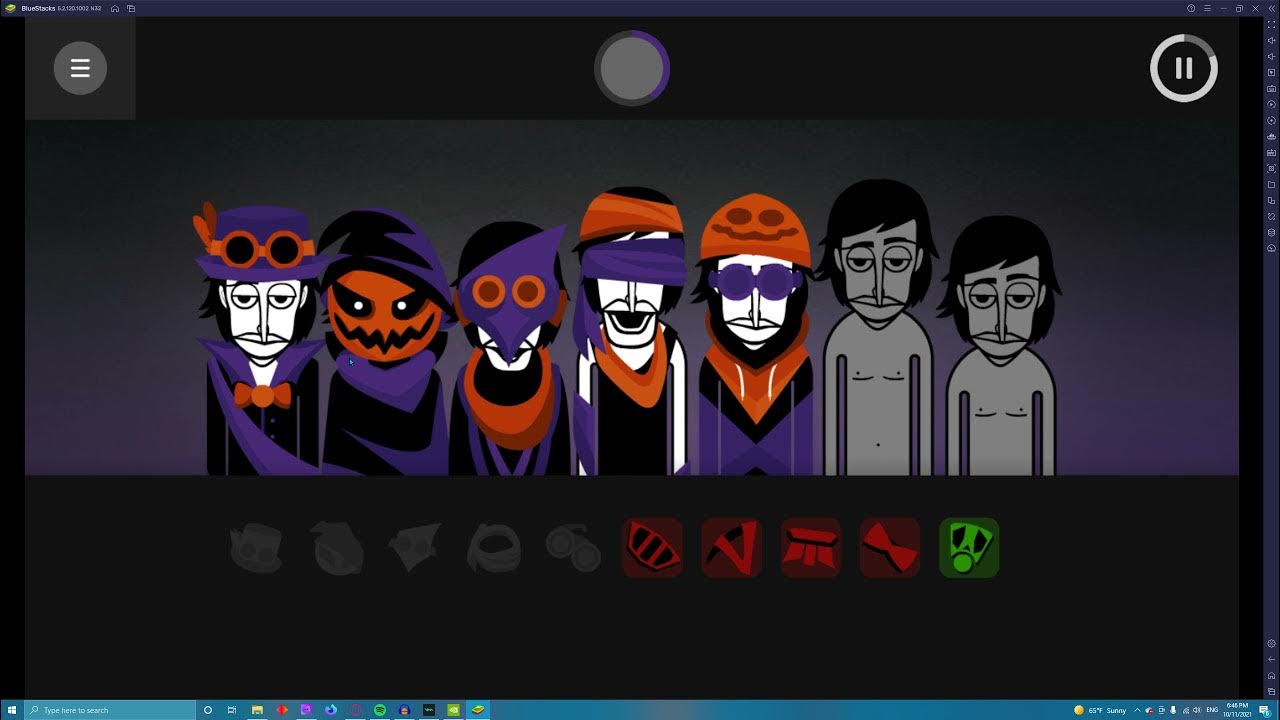Open BlueStacks multi-instance window icon in title bar
This screenshot has width=1280, height=720.
pyautogui.click(x=131, y=8)
